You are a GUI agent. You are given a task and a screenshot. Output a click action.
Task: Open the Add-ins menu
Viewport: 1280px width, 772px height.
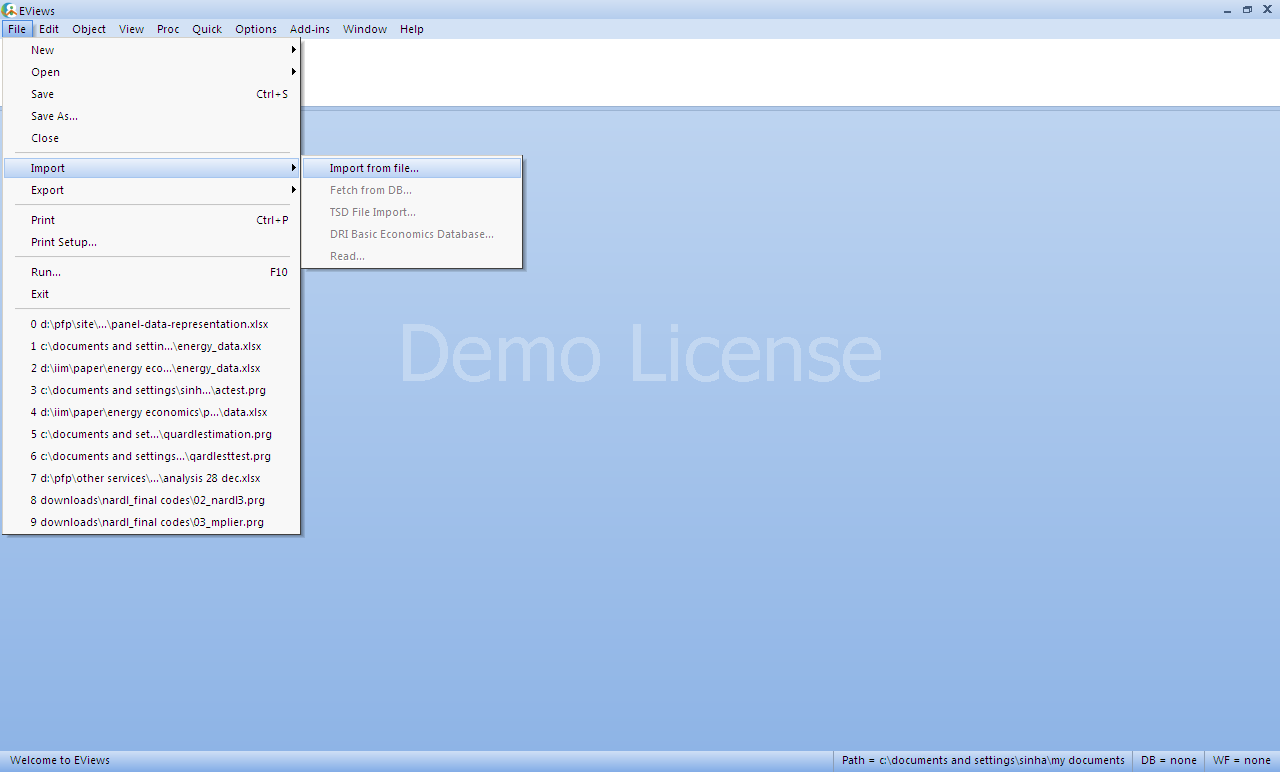point(310,29)
